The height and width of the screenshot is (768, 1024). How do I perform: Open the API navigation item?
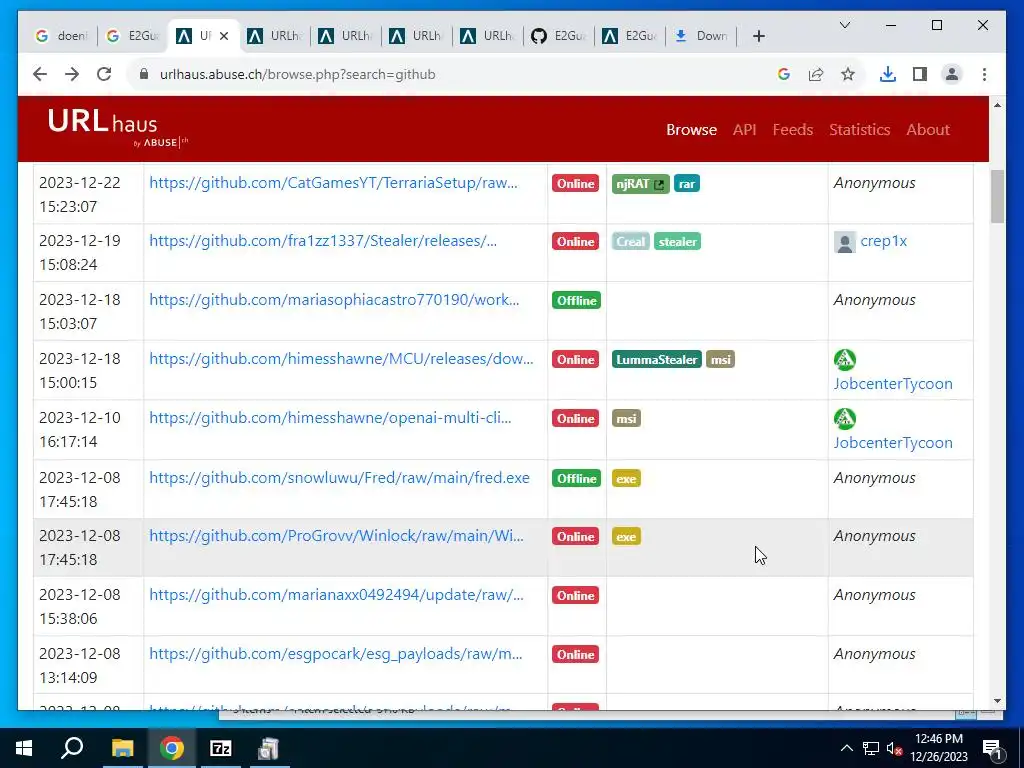744,129
